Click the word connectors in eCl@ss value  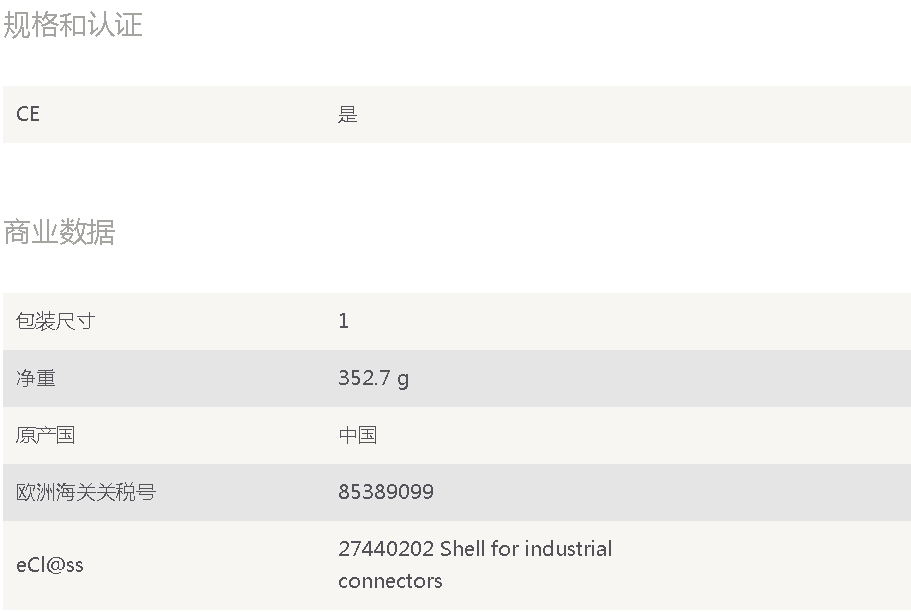[x=390, y=581]
